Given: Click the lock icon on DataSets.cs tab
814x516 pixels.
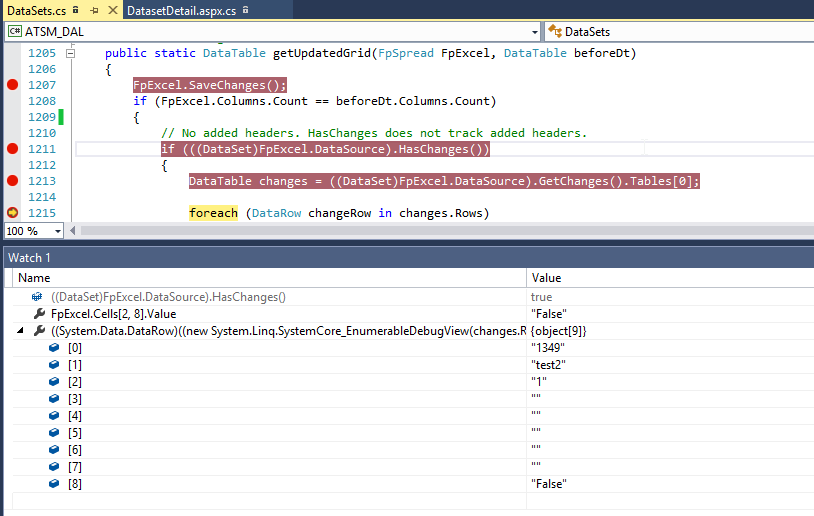Looking at the screenshot, I should 76,9.
